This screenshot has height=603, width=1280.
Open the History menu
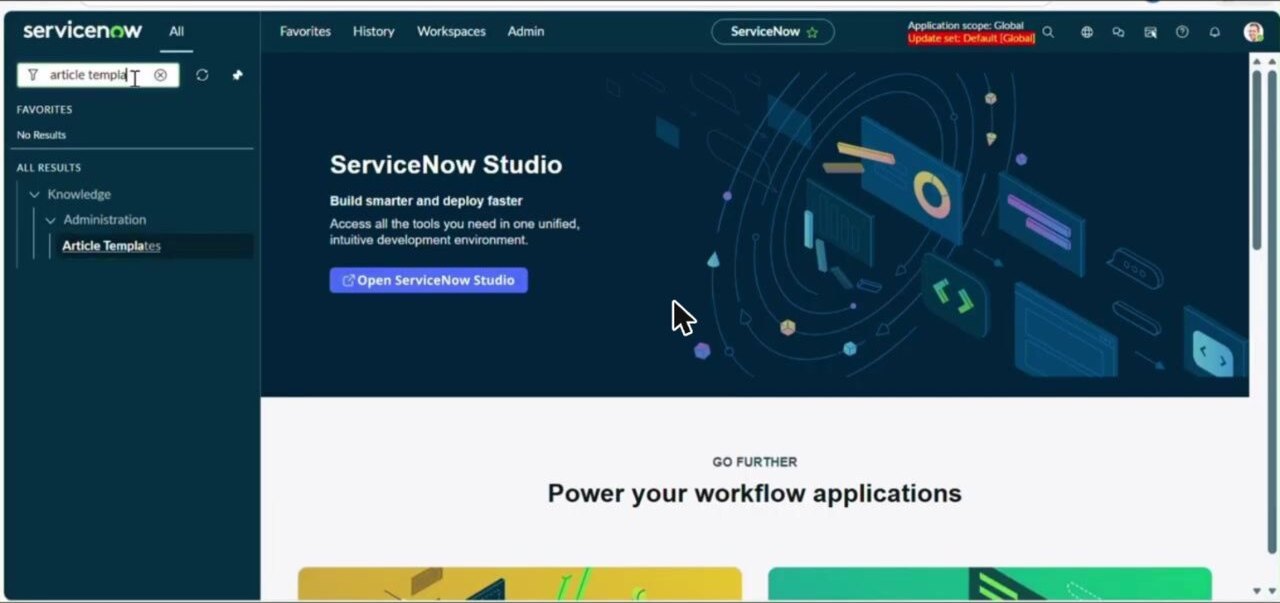(373, 31)
